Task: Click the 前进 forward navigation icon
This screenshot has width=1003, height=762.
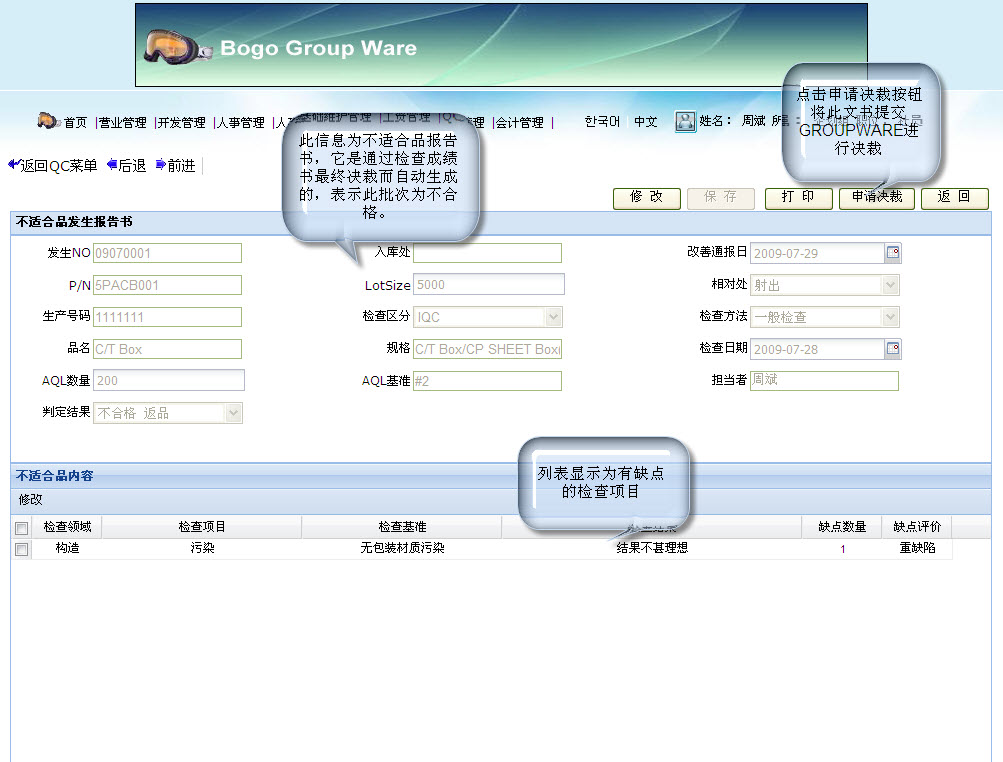Action: click(x=161, y=164)
